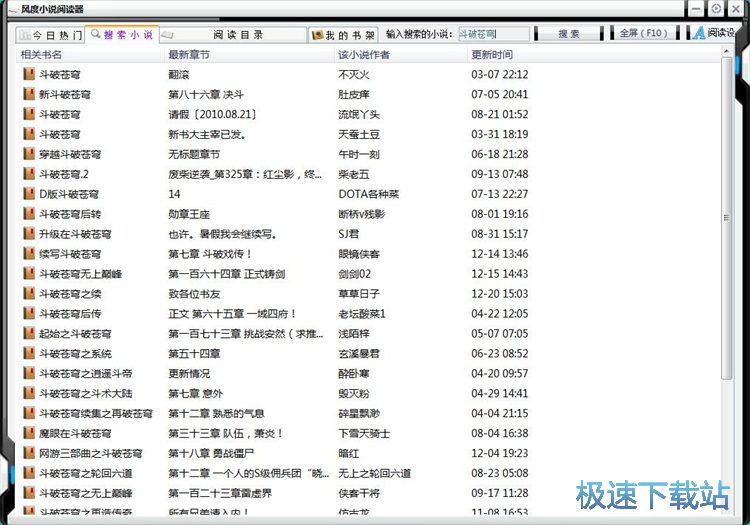Image resolution: width=750 pixels, height=525 pixels.
Task: Open the 我的书架 tab
Action: point(343,35)
